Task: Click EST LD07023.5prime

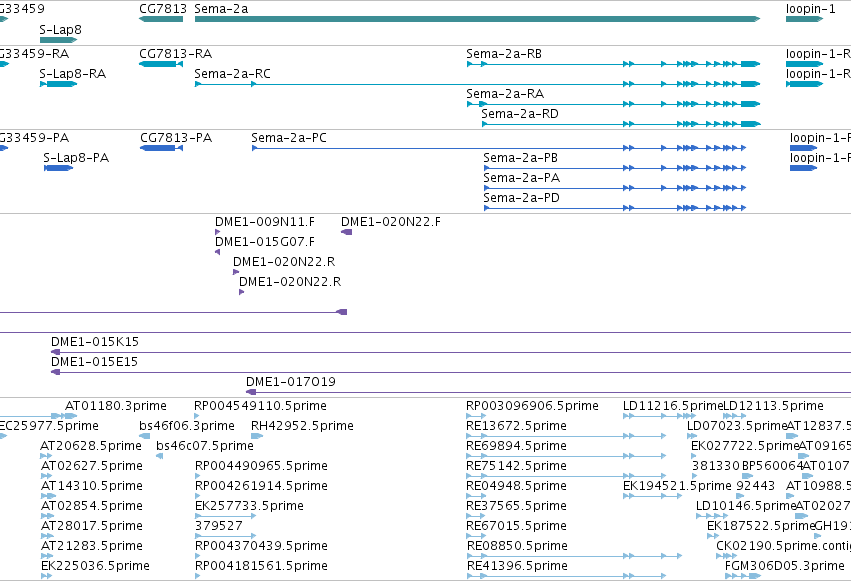Action: 692,436
